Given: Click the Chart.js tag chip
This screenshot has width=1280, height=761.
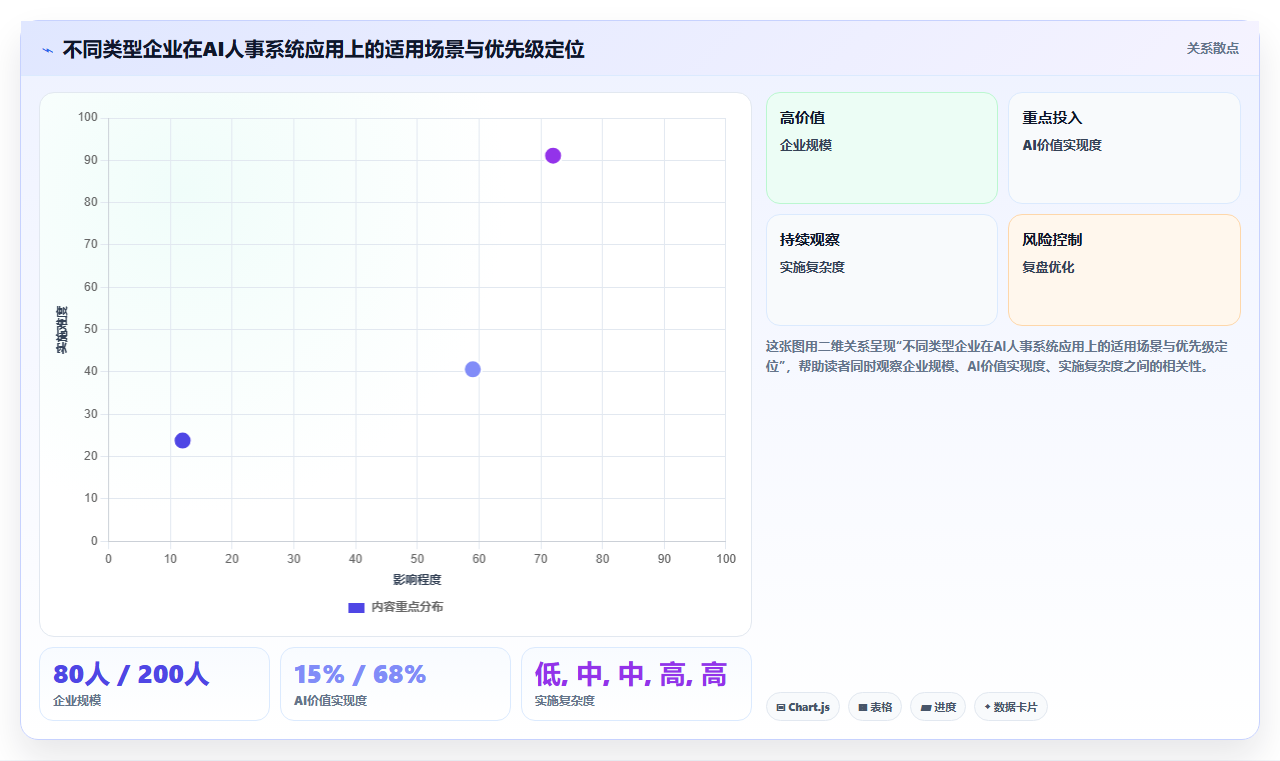Looking at the screenshot, I should pos(803,707).
